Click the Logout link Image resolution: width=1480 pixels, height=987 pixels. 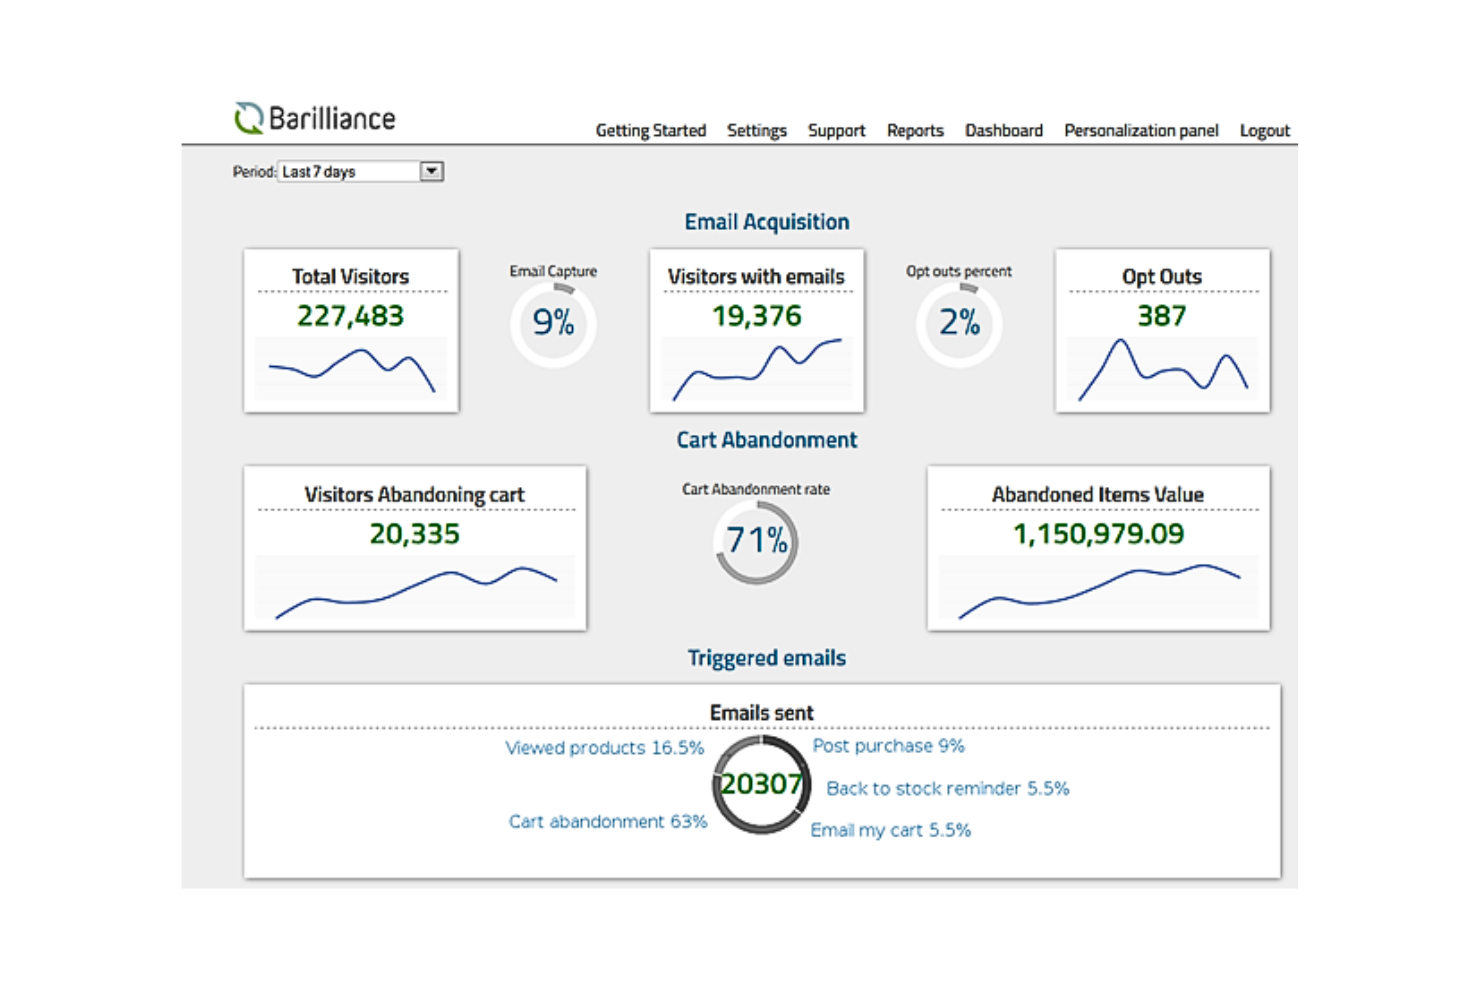[x=1263, y=130]
